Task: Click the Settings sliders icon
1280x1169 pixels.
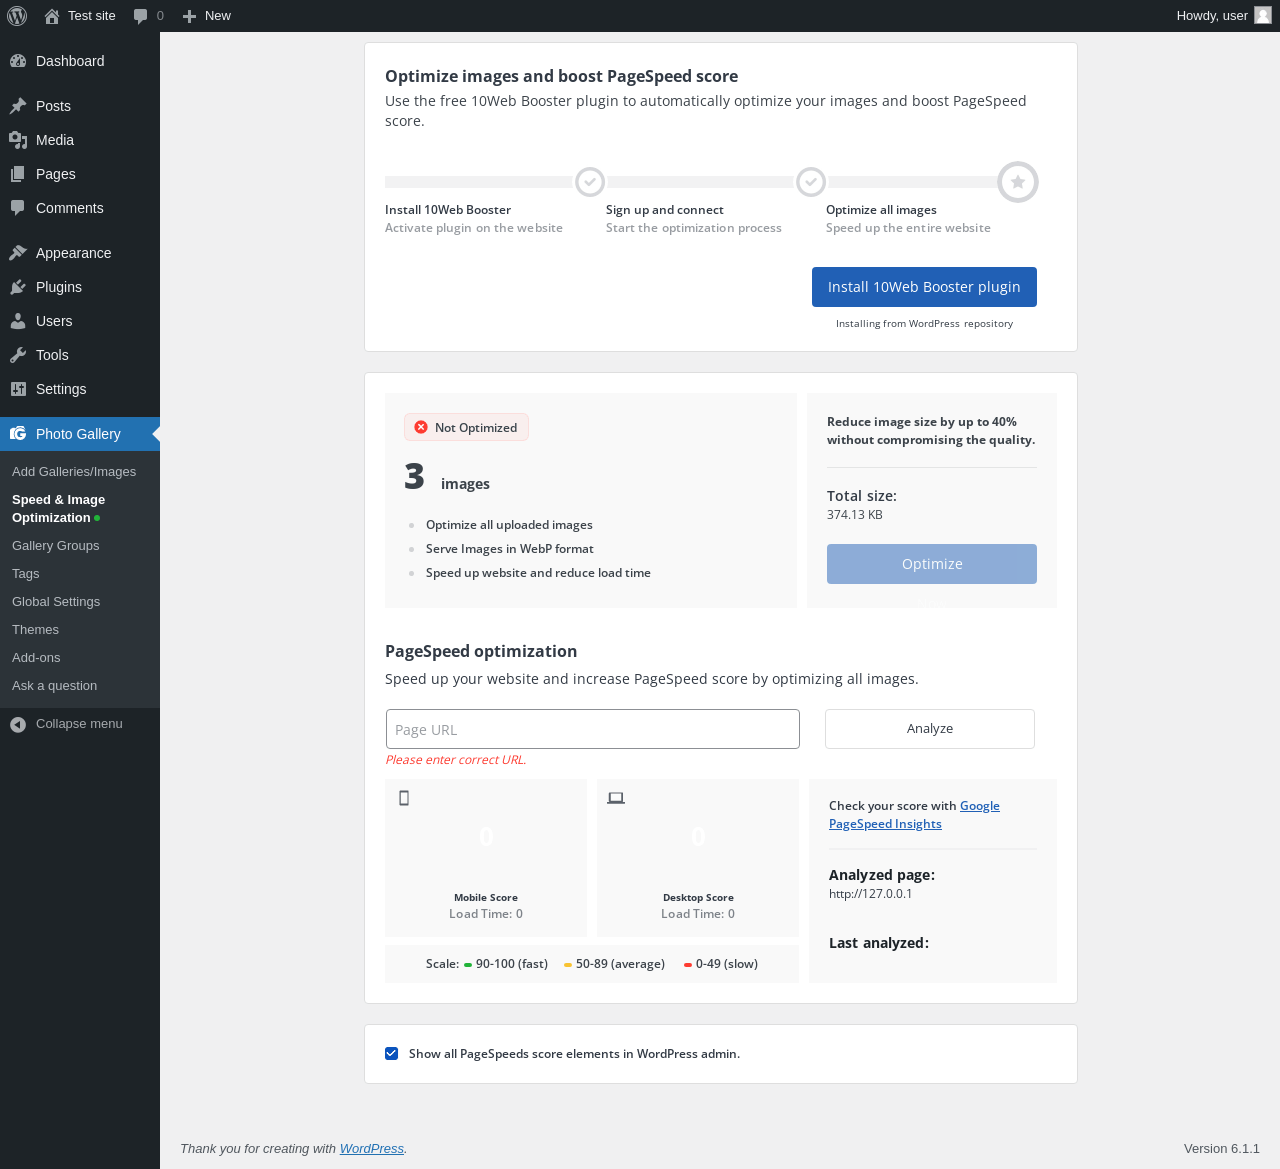Action: tap(18, 389)
